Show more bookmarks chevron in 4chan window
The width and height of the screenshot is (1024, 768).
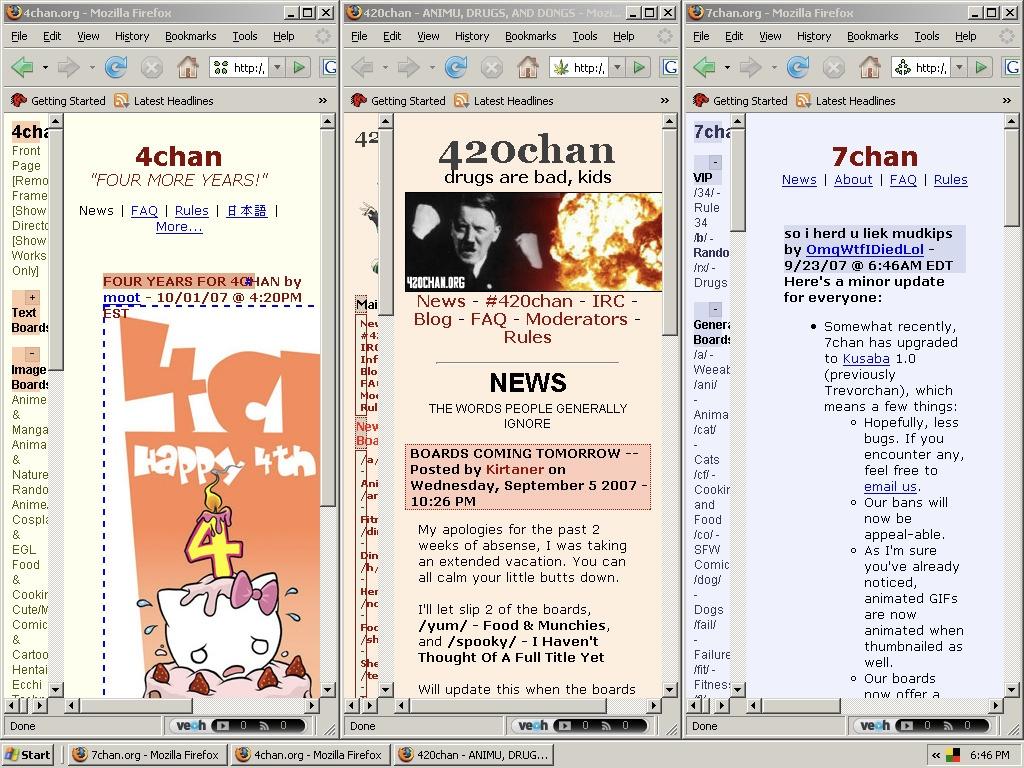(x=323, y=101)
